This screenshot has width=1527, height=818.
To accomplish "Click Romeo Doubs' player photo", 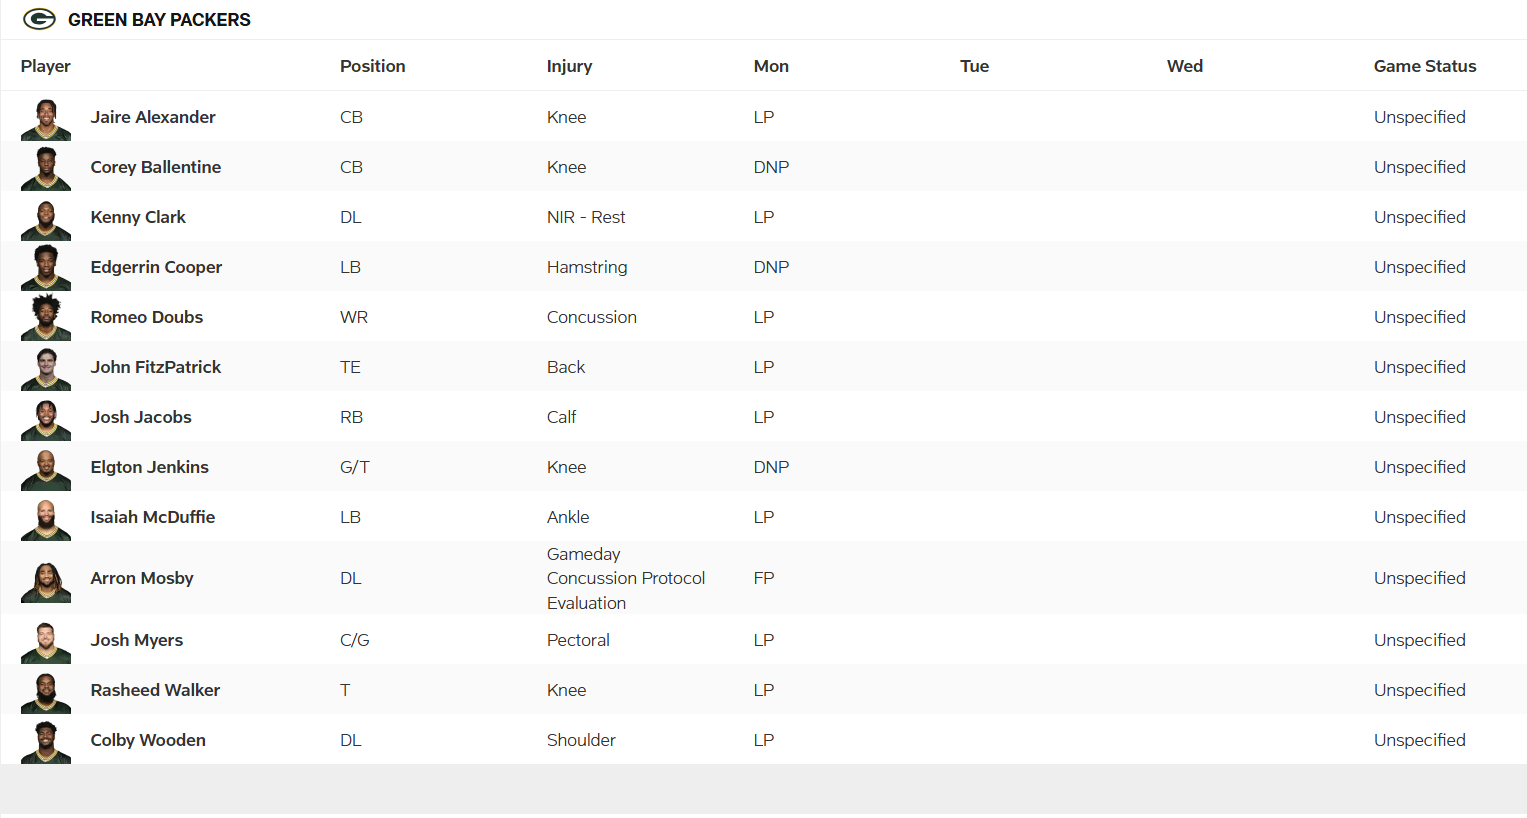I will click(46, 318).
